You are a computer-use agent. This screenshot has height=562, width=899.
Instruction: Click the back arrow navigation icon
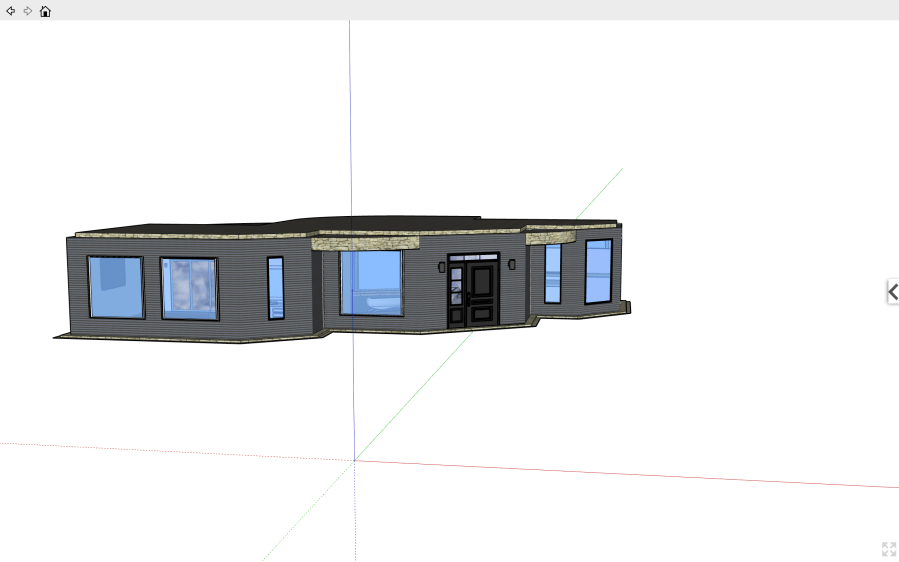click(x=11, y=11)
